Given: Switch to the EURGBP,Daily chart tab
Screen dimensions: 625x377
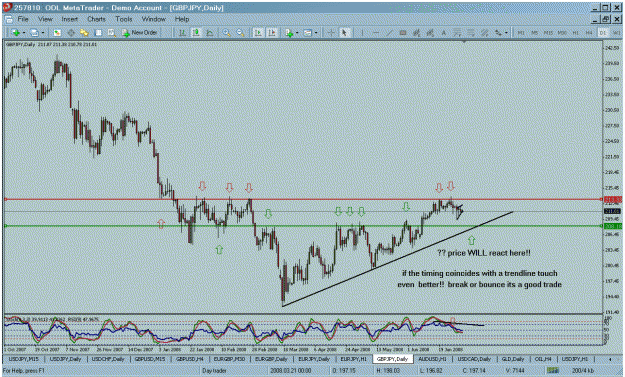Looking at the screenshot, I should click(x=271, y=359).
